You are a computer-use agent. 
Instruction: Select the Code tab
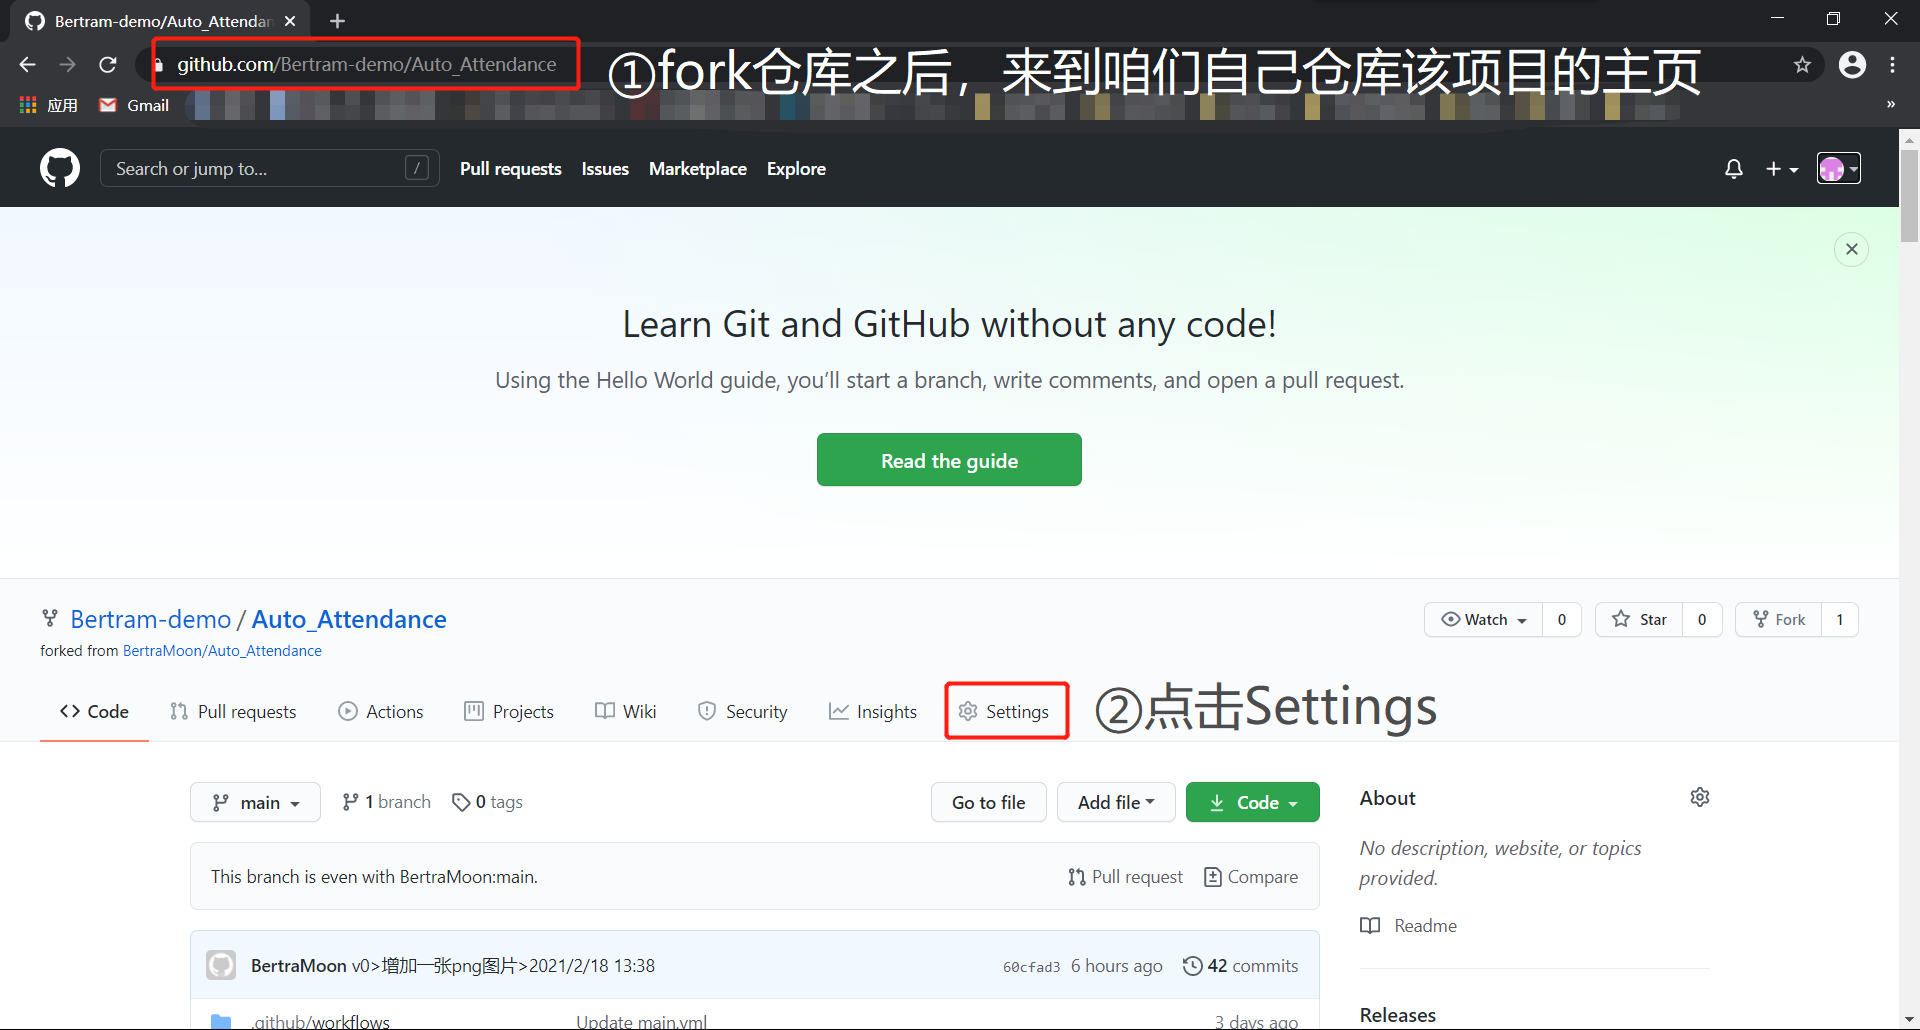[94, 711]
